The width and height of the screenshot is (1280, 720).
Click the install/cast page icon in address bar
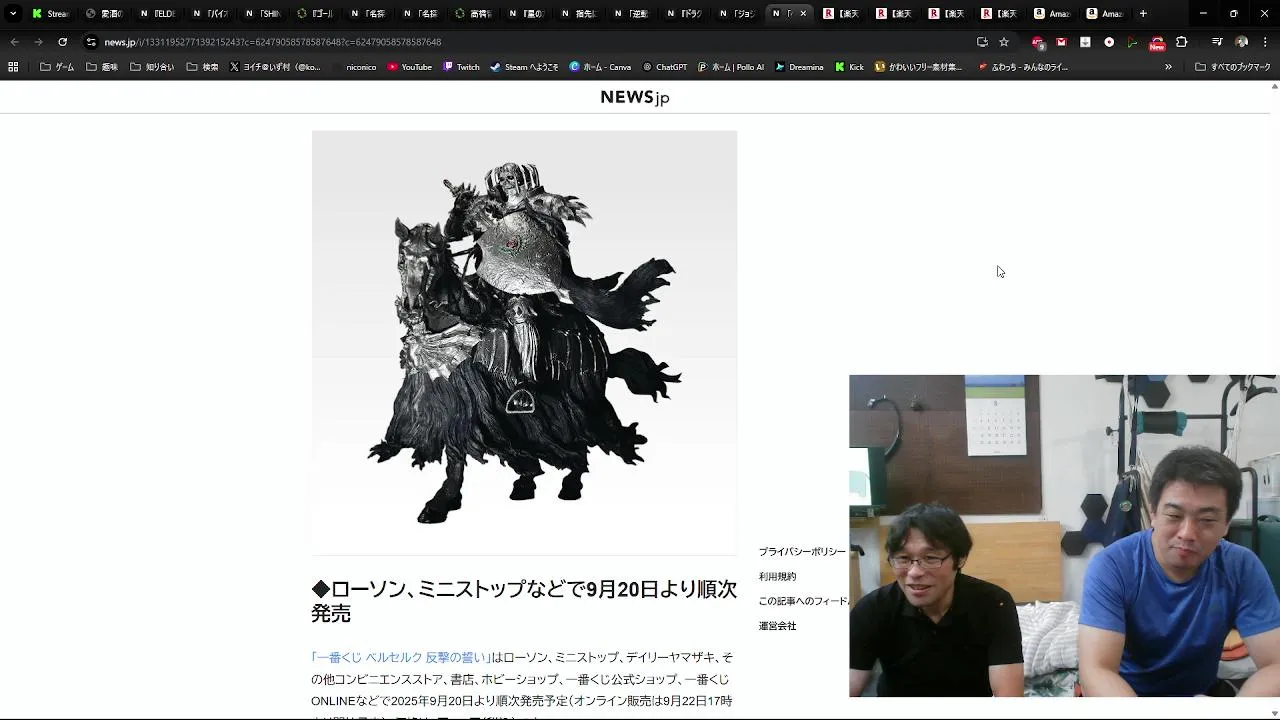click(982, 42)
